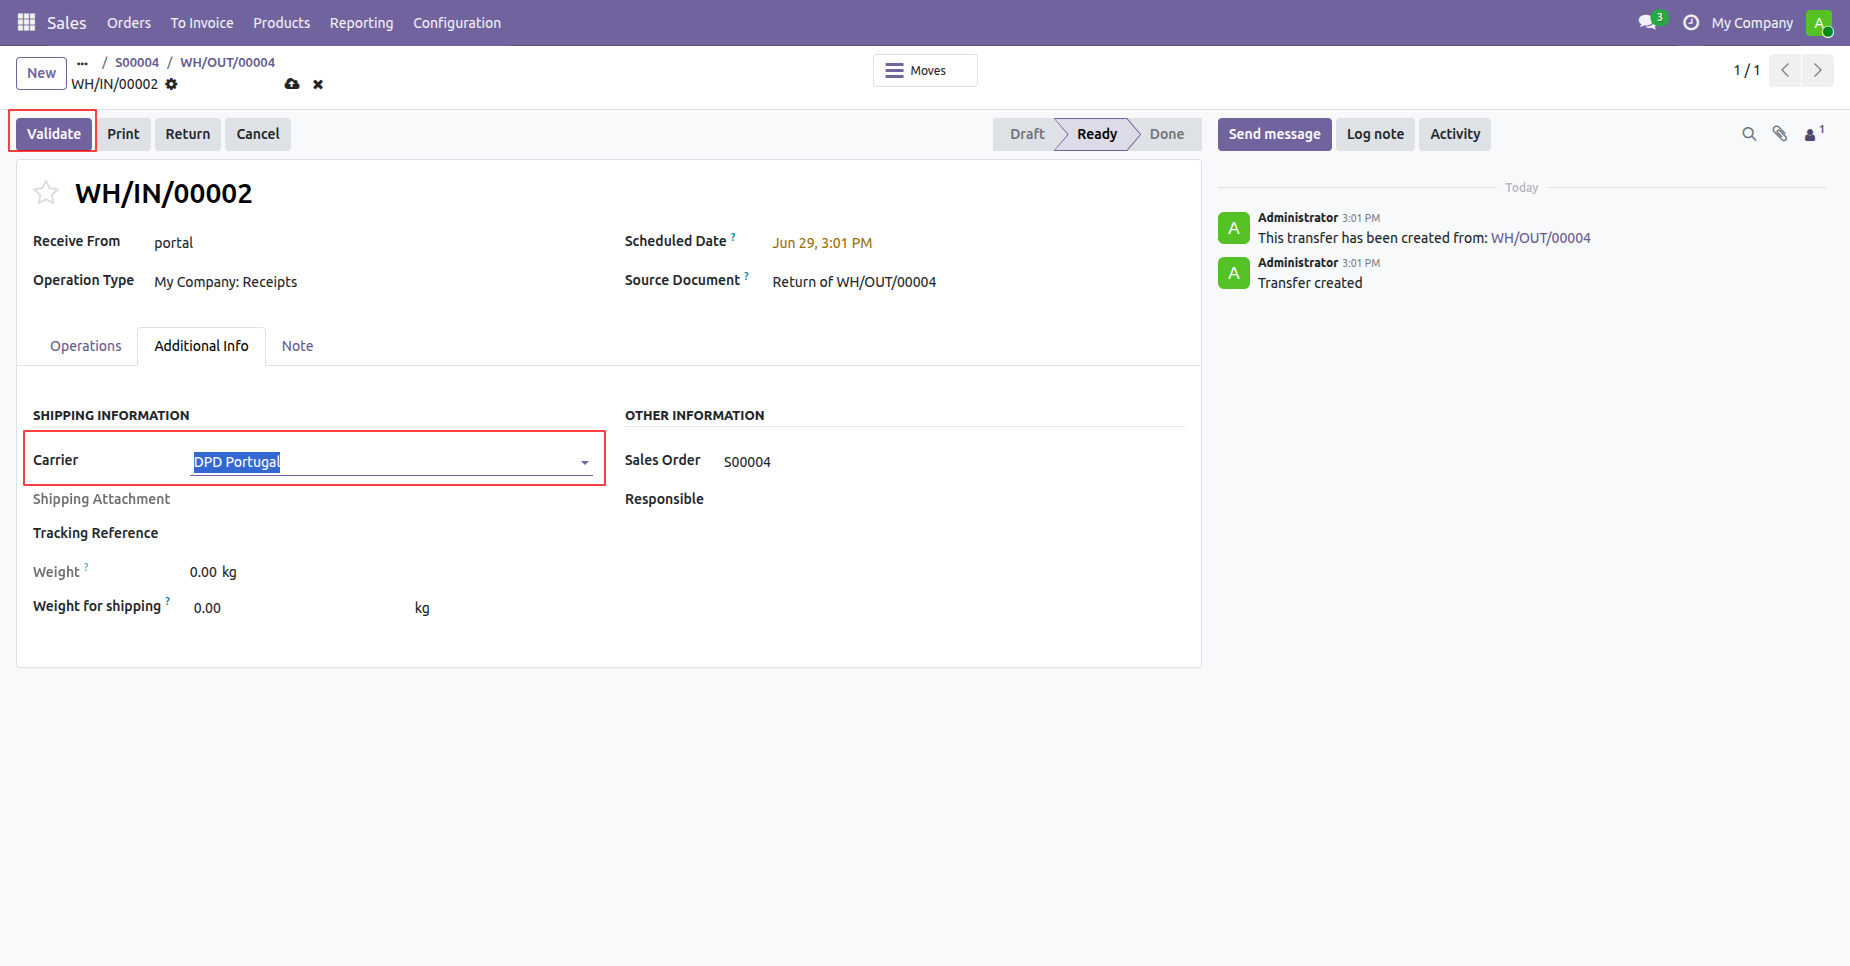This screenshot has width=1850, height=966.
Task: Go to next record arrow
Action: click(1818, 70)
